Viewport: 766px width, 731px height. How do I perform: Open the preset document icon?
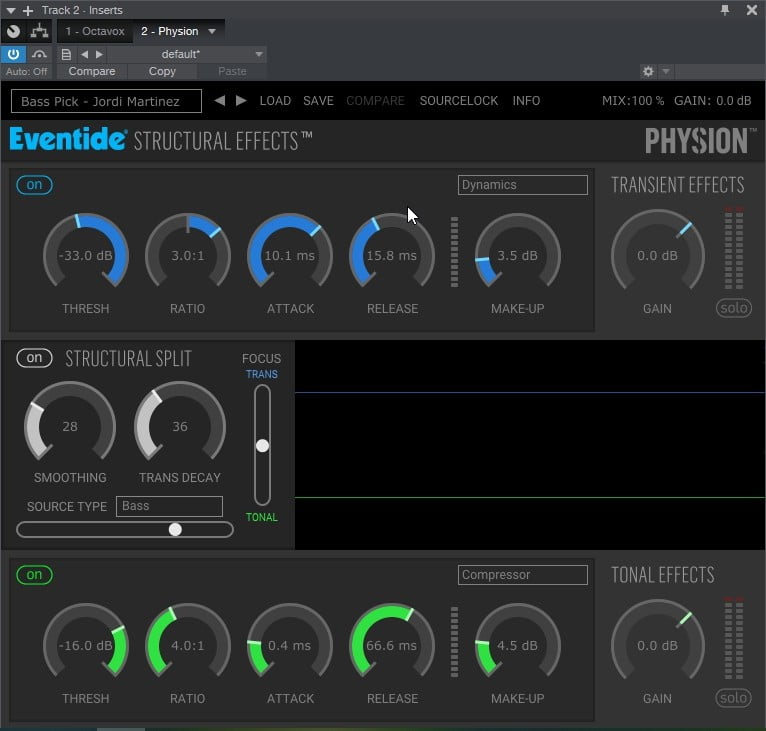[x=66, y=54]
